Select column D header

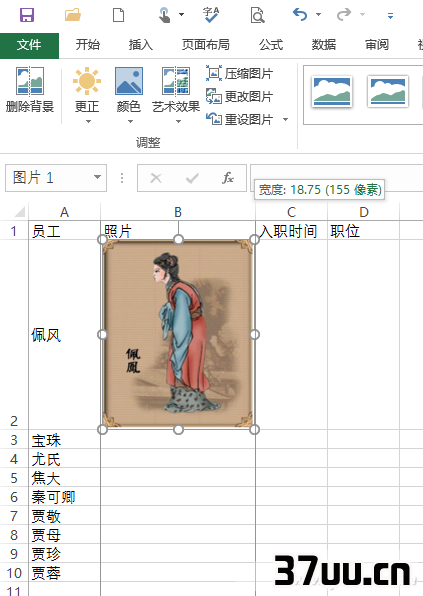click(x=364, y=212)
